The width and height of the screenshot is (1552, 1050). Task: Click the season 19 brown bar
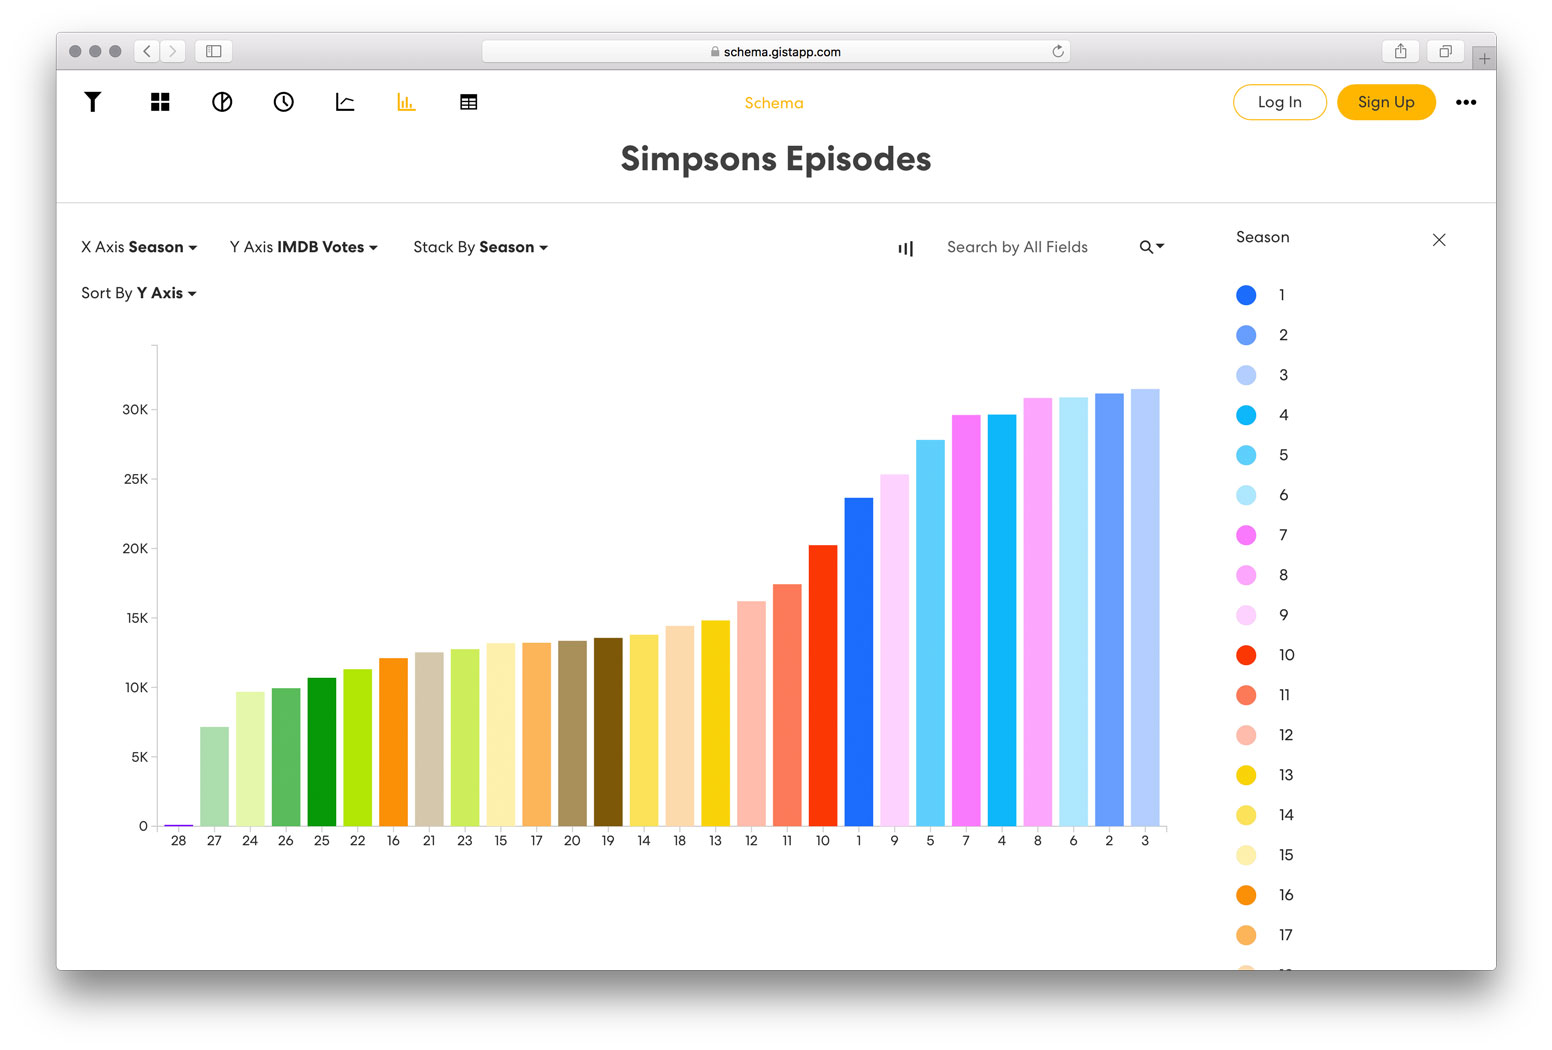click(608, 732)
